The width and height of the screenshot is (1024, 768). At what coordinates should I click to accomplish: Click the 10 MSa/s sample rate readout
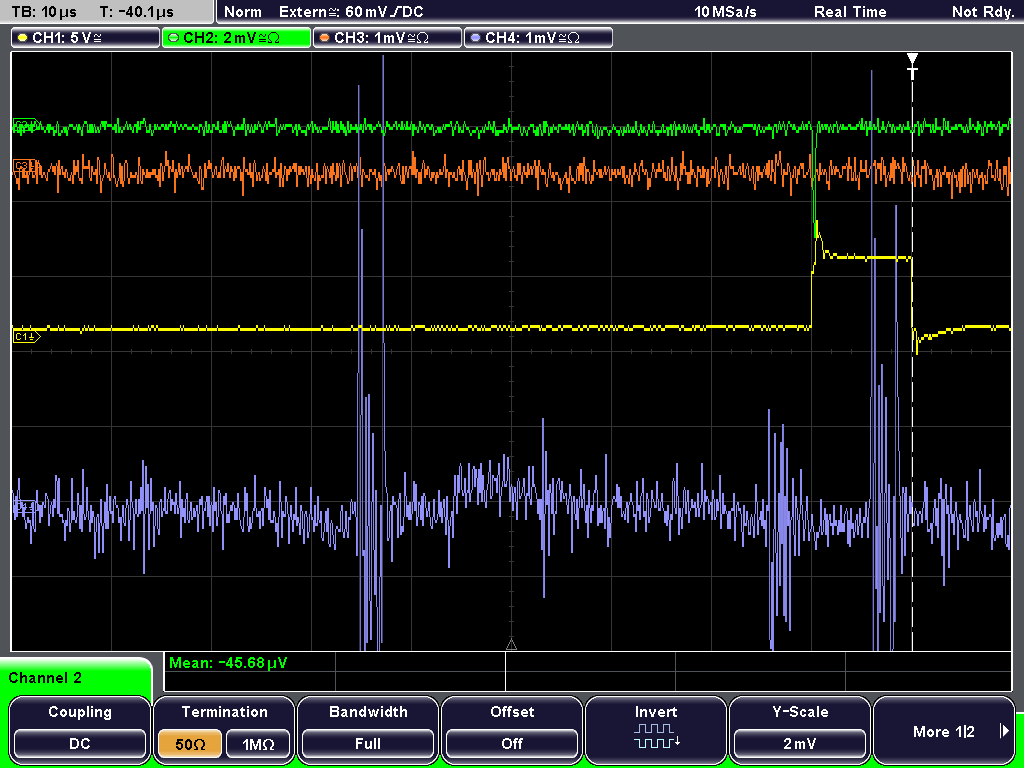coord(726,12)
